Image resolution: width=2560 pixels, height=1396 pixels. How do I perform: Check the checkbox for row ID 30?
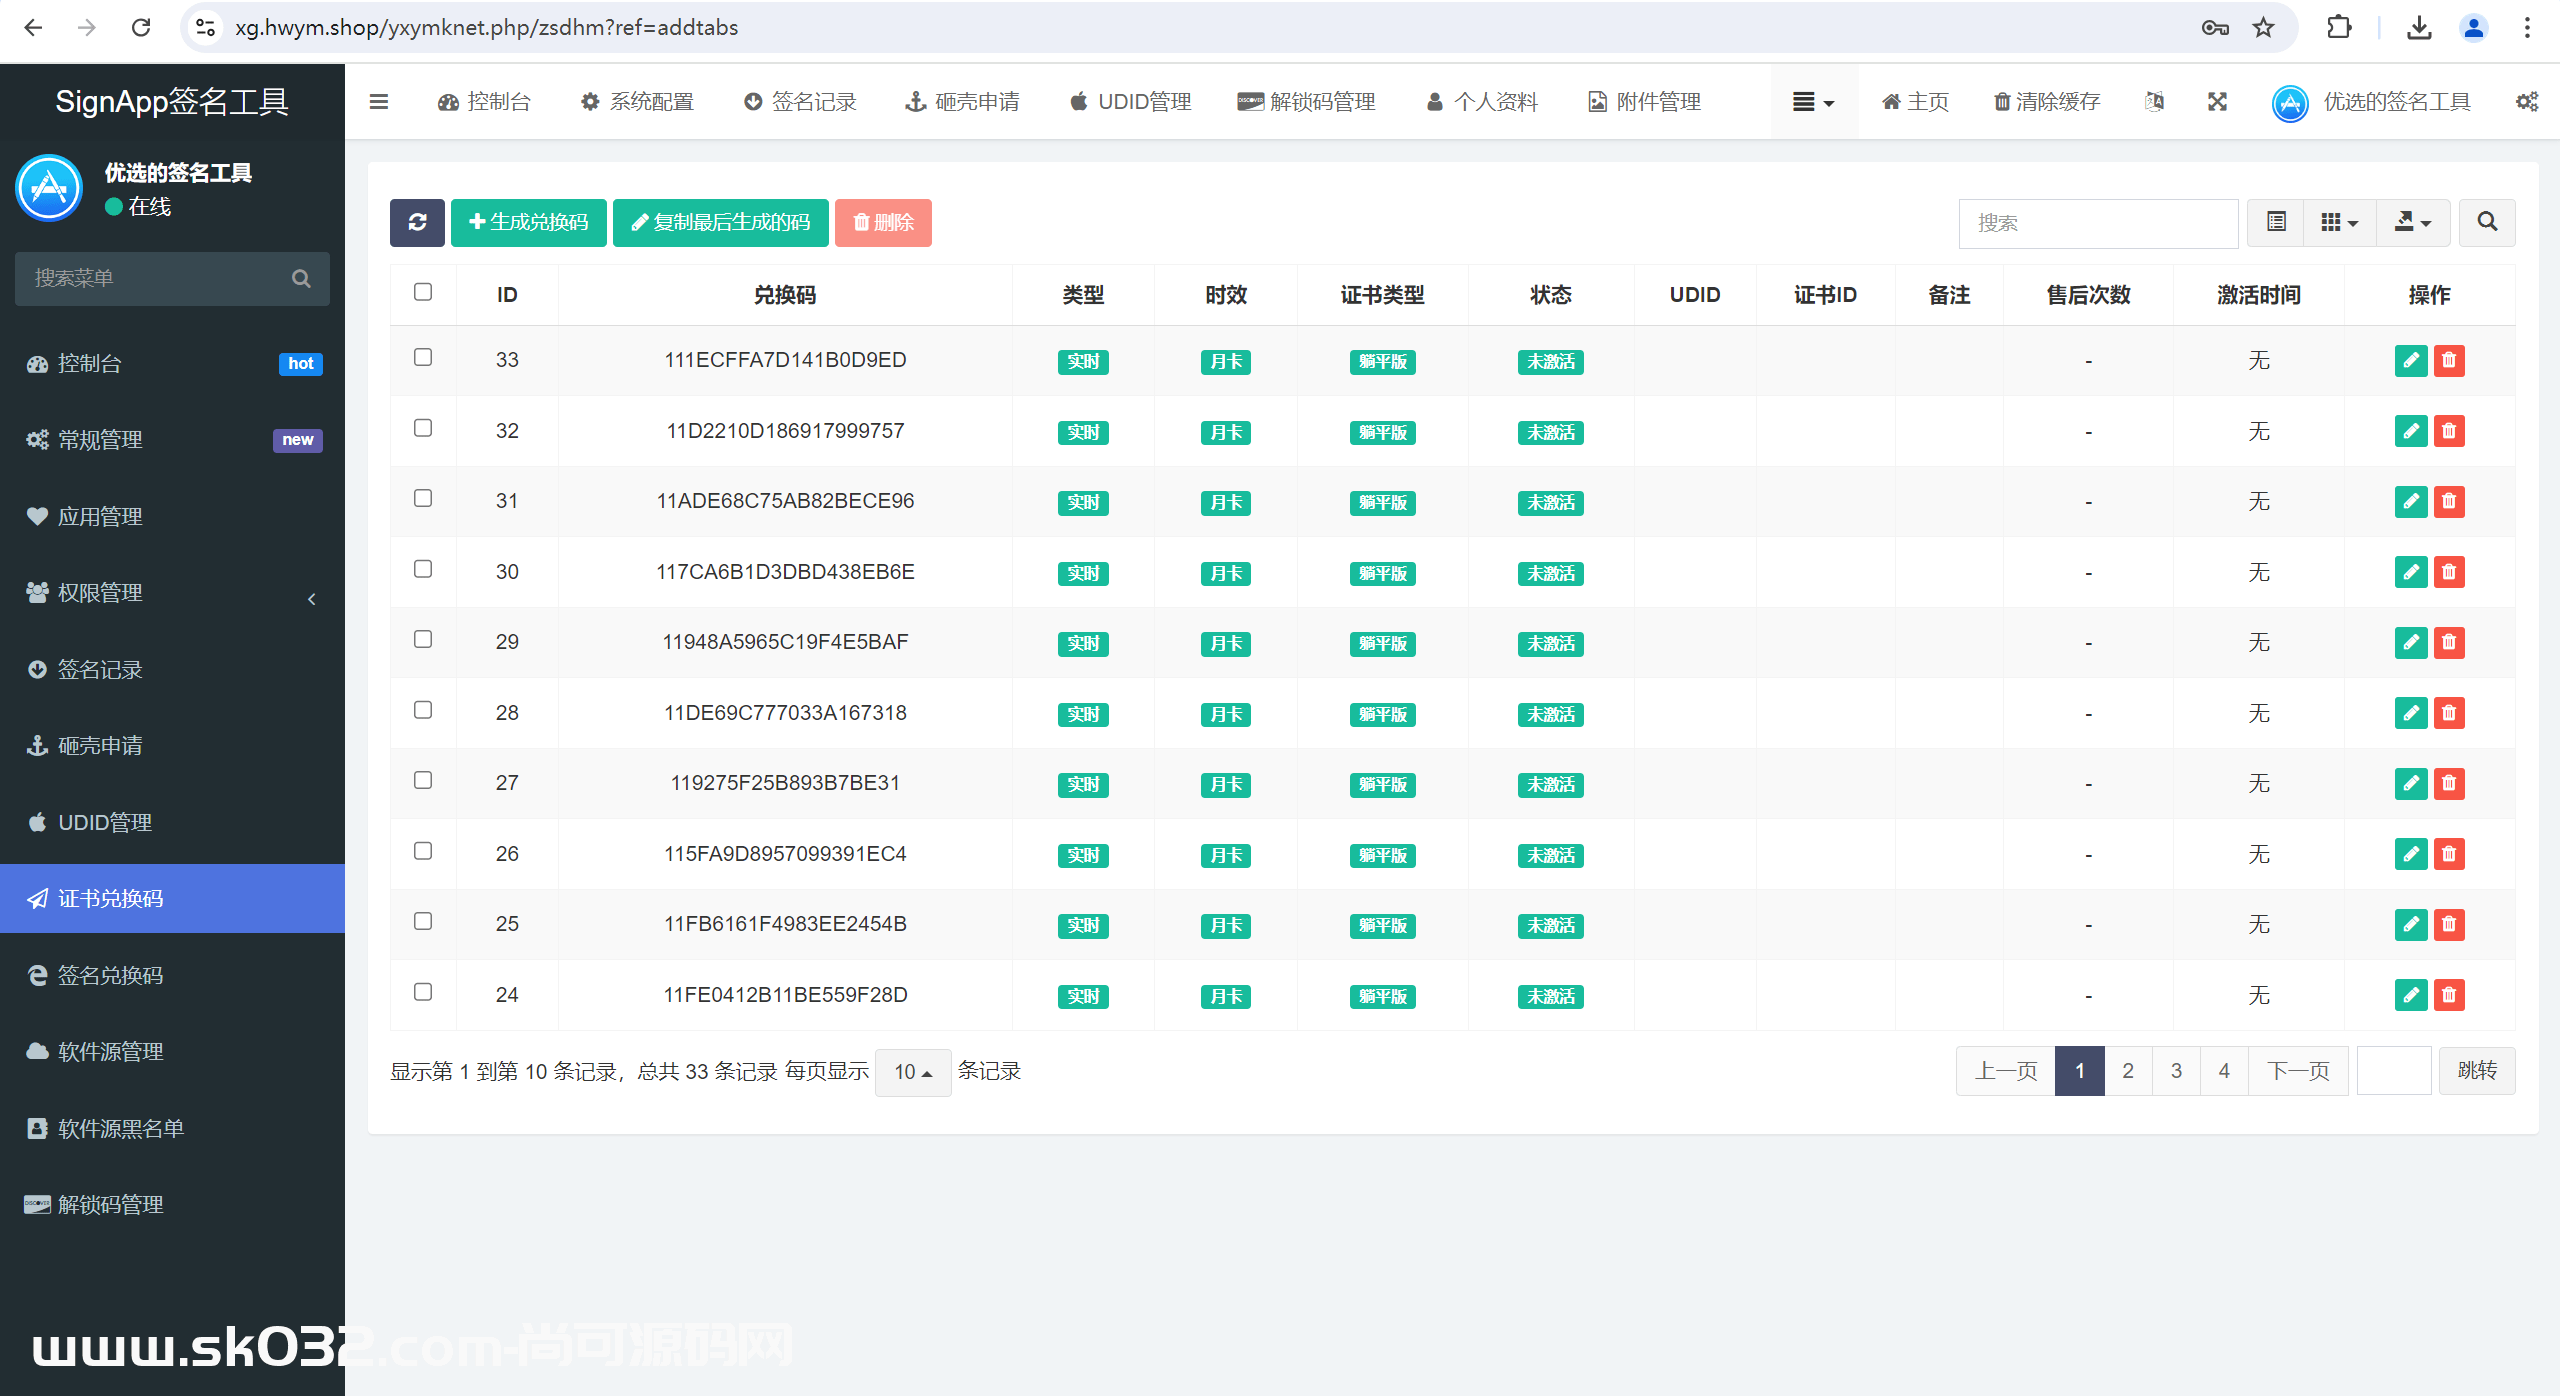pos(423,569)
